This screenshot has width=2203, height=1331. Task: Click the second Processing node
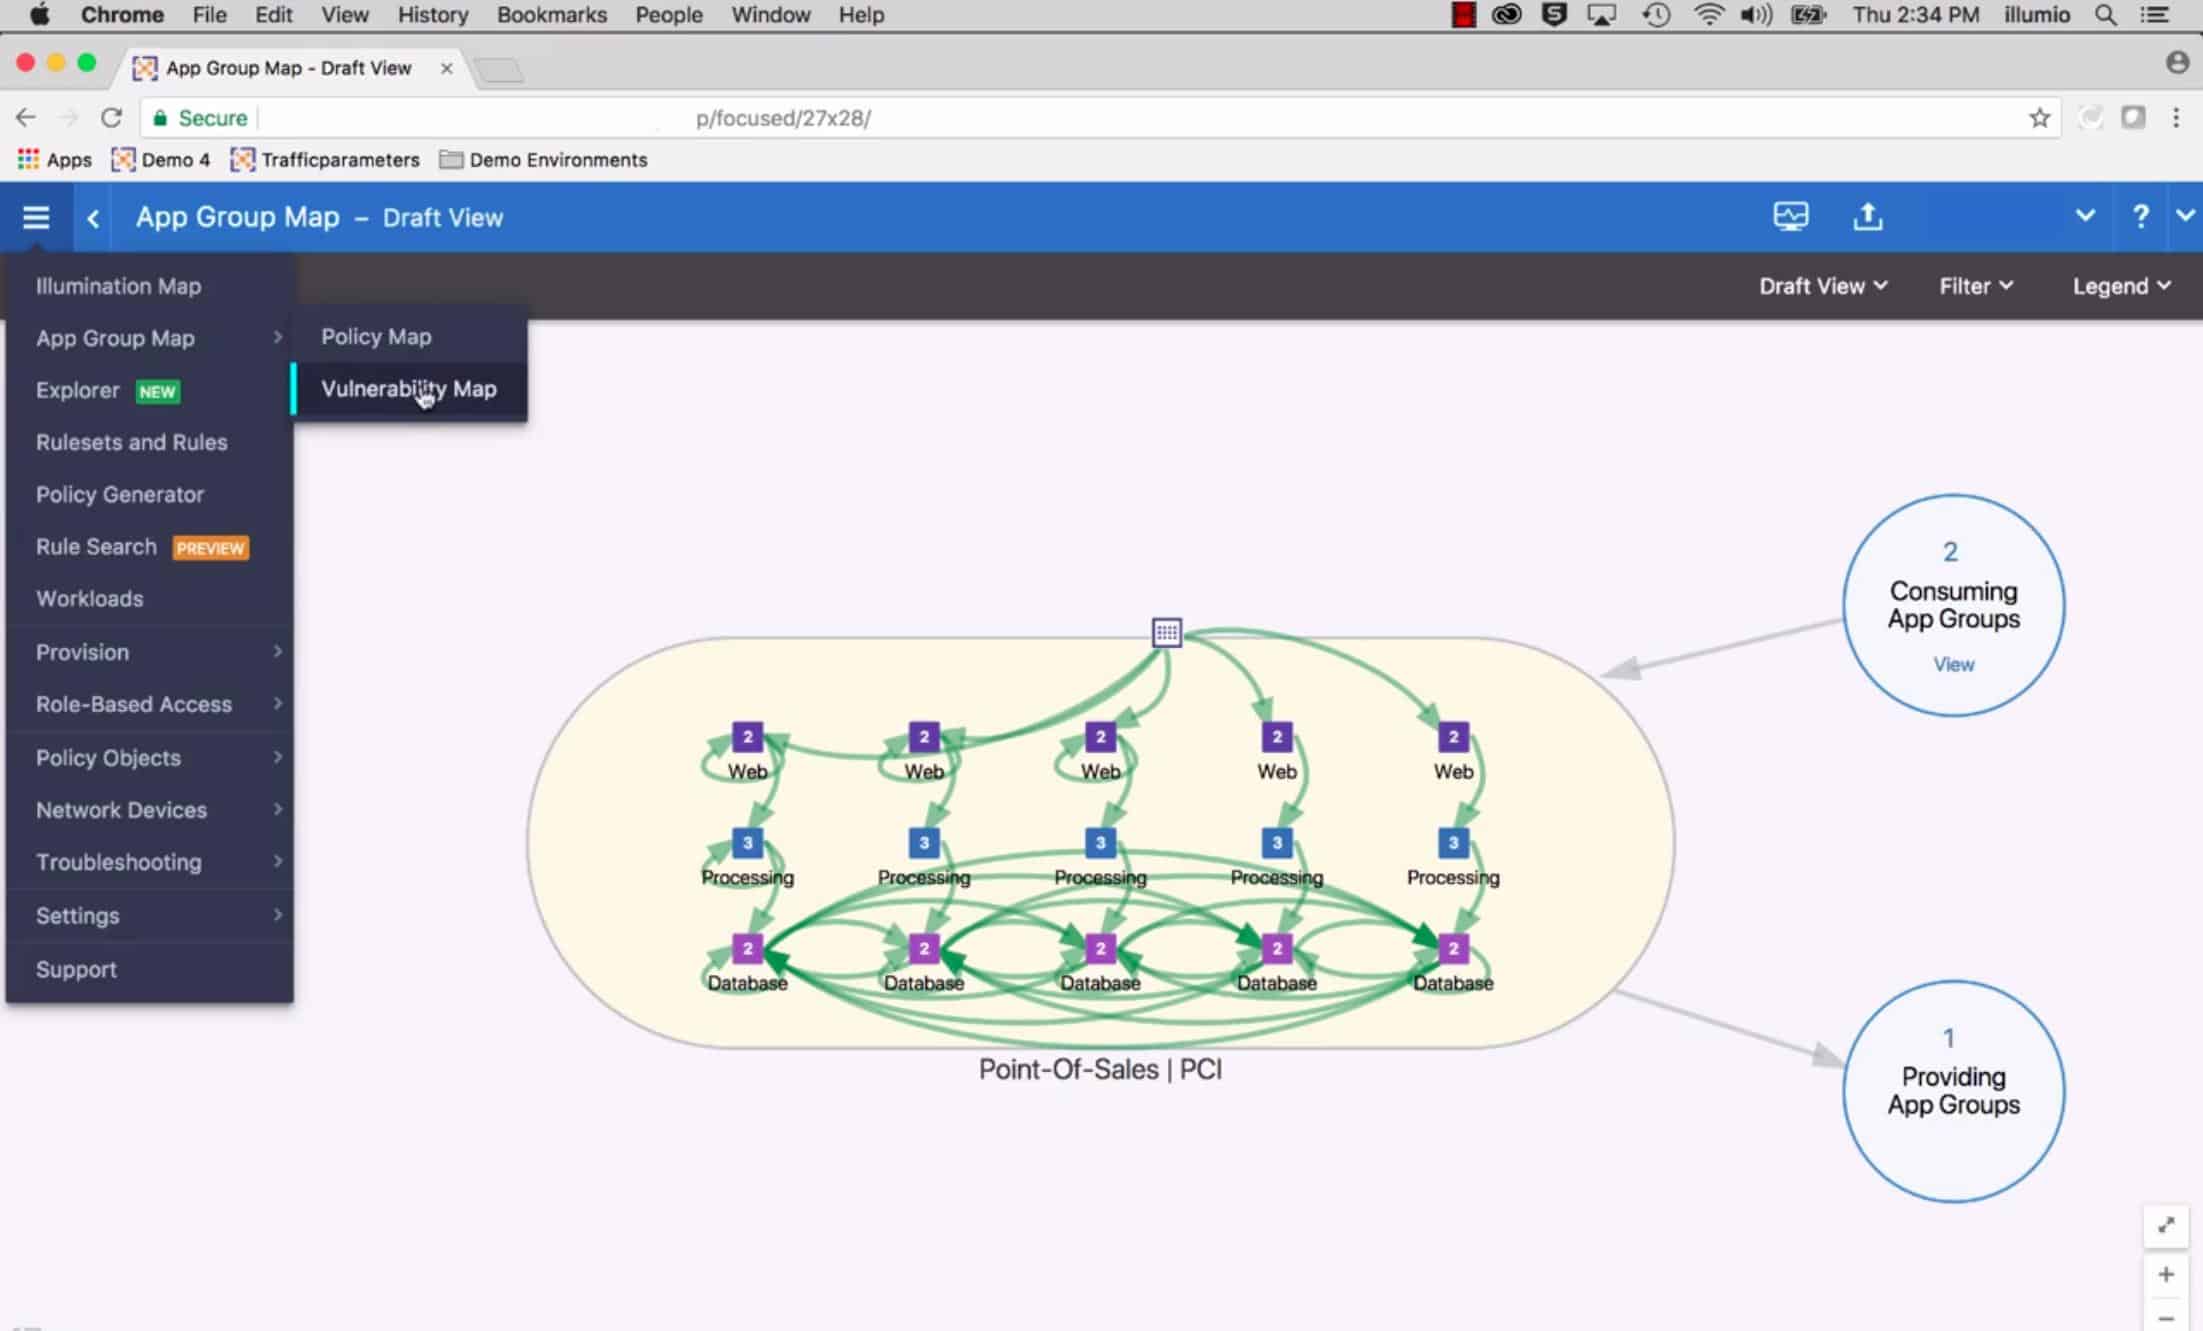[x=923, y=843]
